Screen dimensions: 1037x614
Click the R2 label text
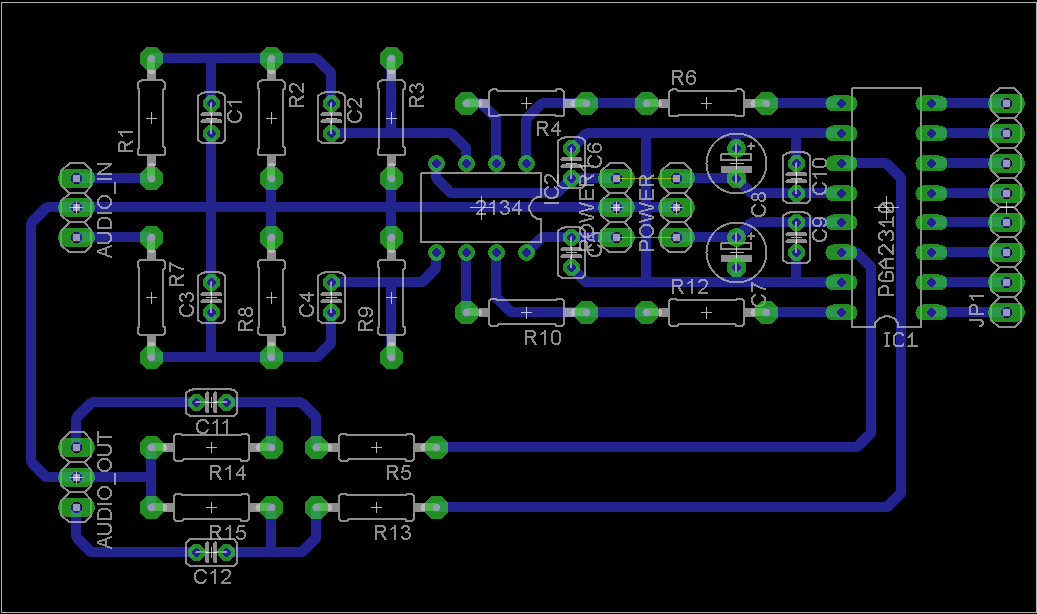297,95
